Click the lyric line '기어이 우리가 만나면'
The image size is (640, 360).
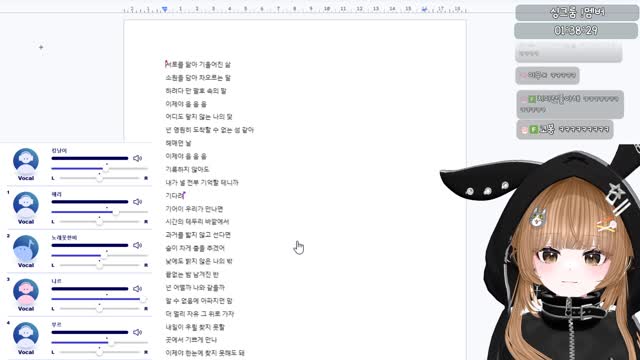click(194, 209)
